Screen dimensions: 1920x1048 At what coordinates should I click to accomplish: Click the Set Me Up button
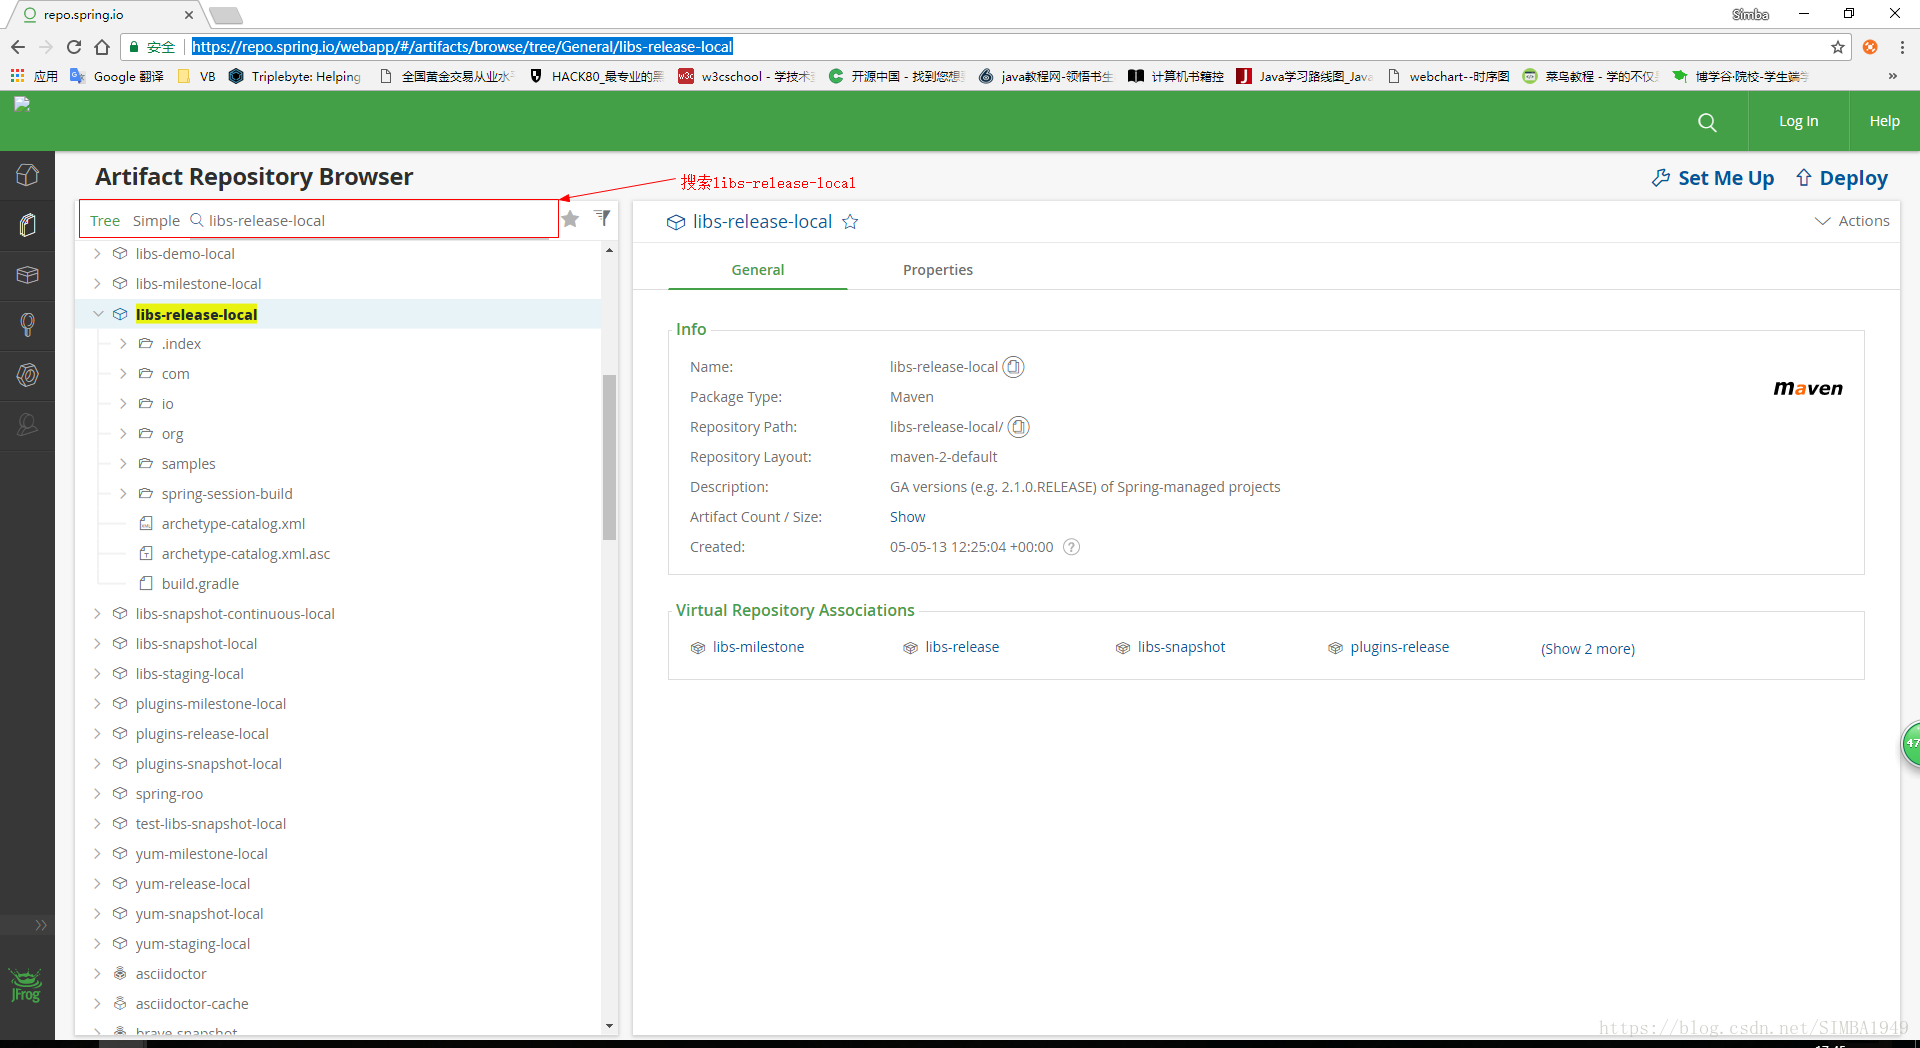[1712, 178]
